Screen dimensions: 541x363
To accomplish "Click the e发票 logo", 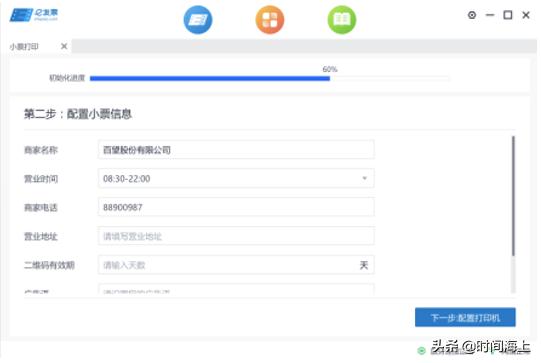I will pyautogui.click(x=34, y=15).
